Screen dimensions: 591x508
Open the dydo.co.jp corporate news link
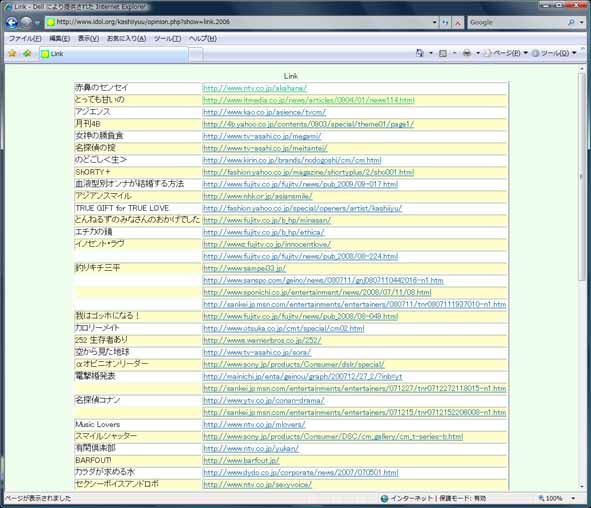coord(301,473)
